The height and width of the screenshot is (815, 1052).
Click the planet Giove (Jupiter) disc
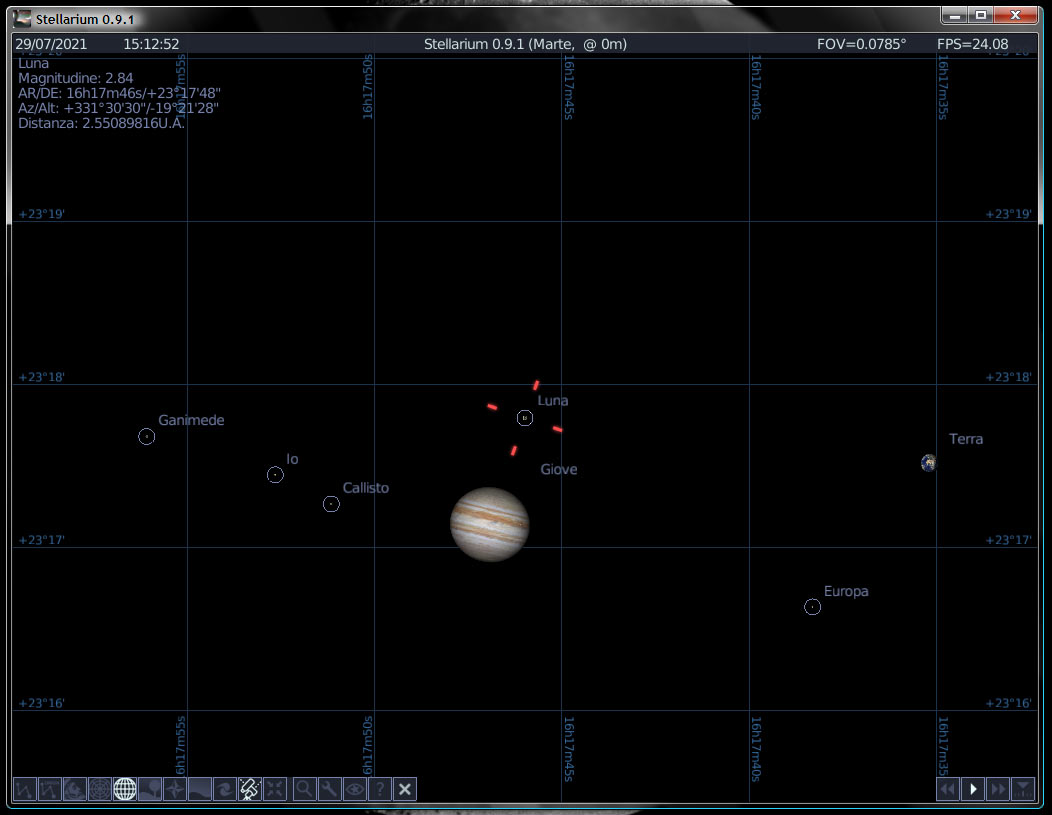click(x=490, y=524)
